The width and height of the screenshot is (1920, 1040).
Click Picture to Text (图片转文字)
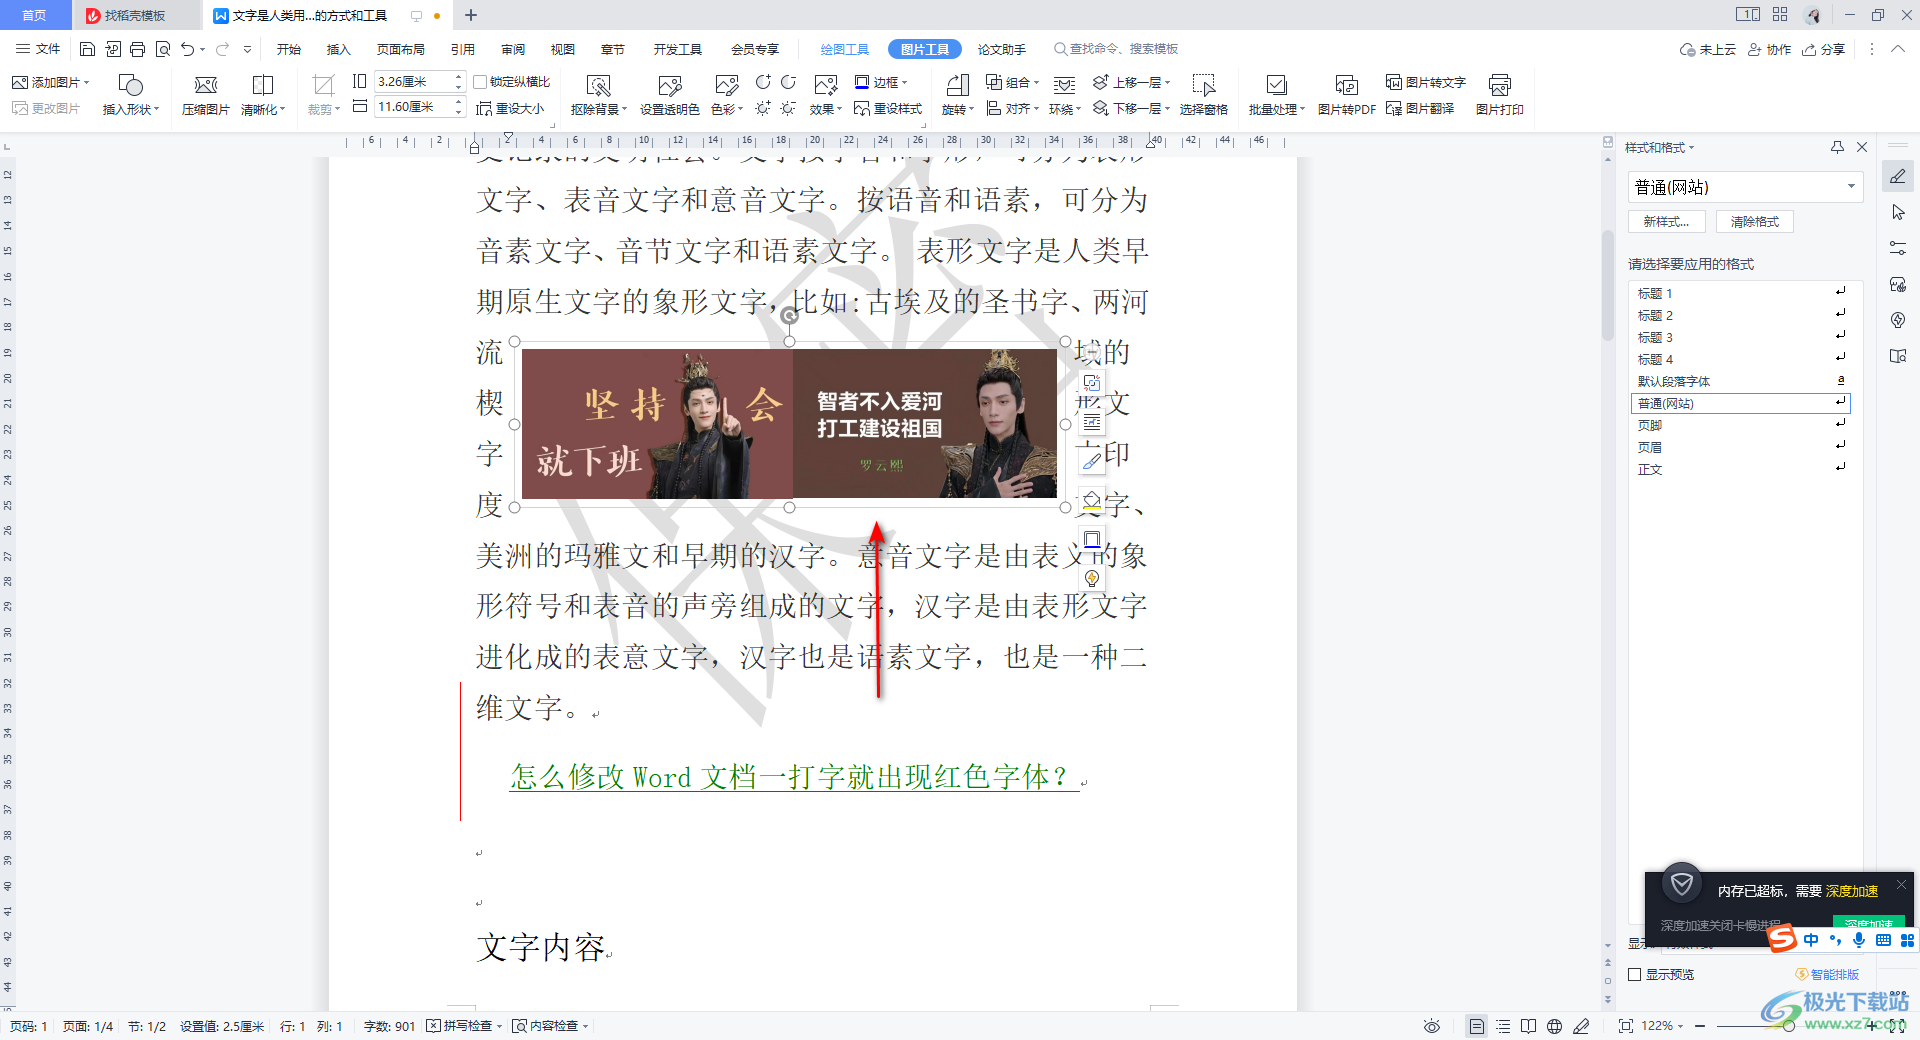1426,82
